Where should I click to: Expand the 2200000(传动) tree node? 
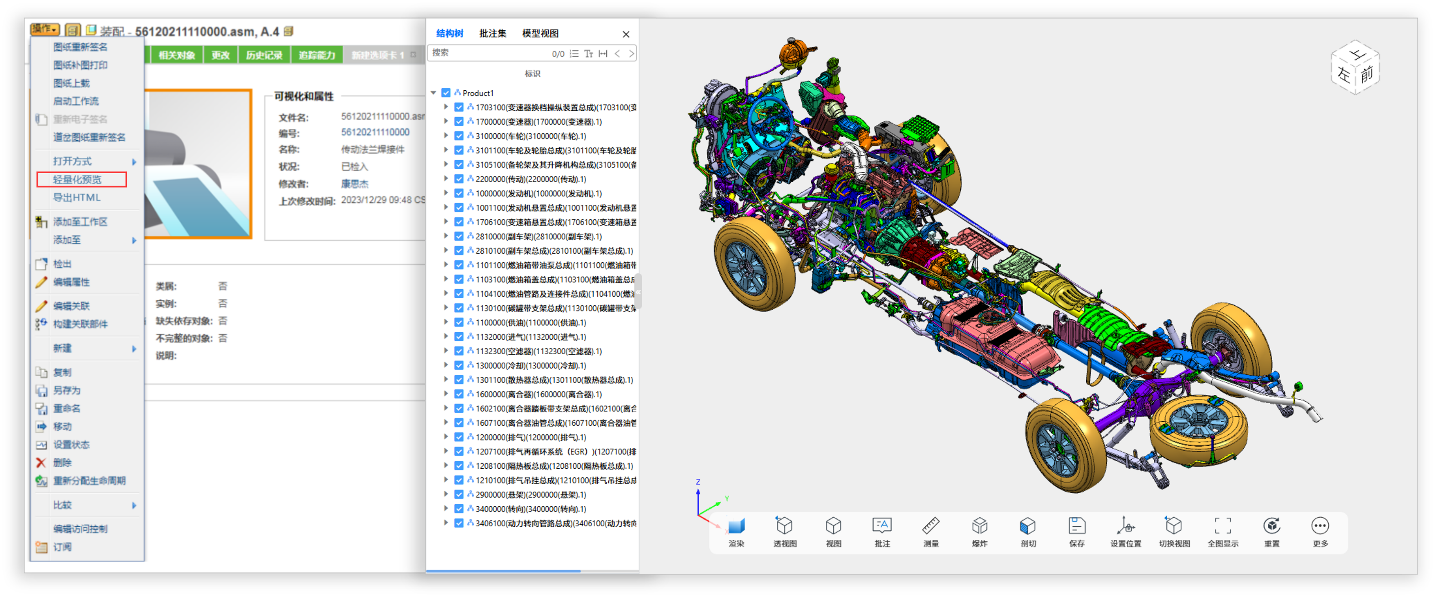pyautogui.click(x=446, y=179)
